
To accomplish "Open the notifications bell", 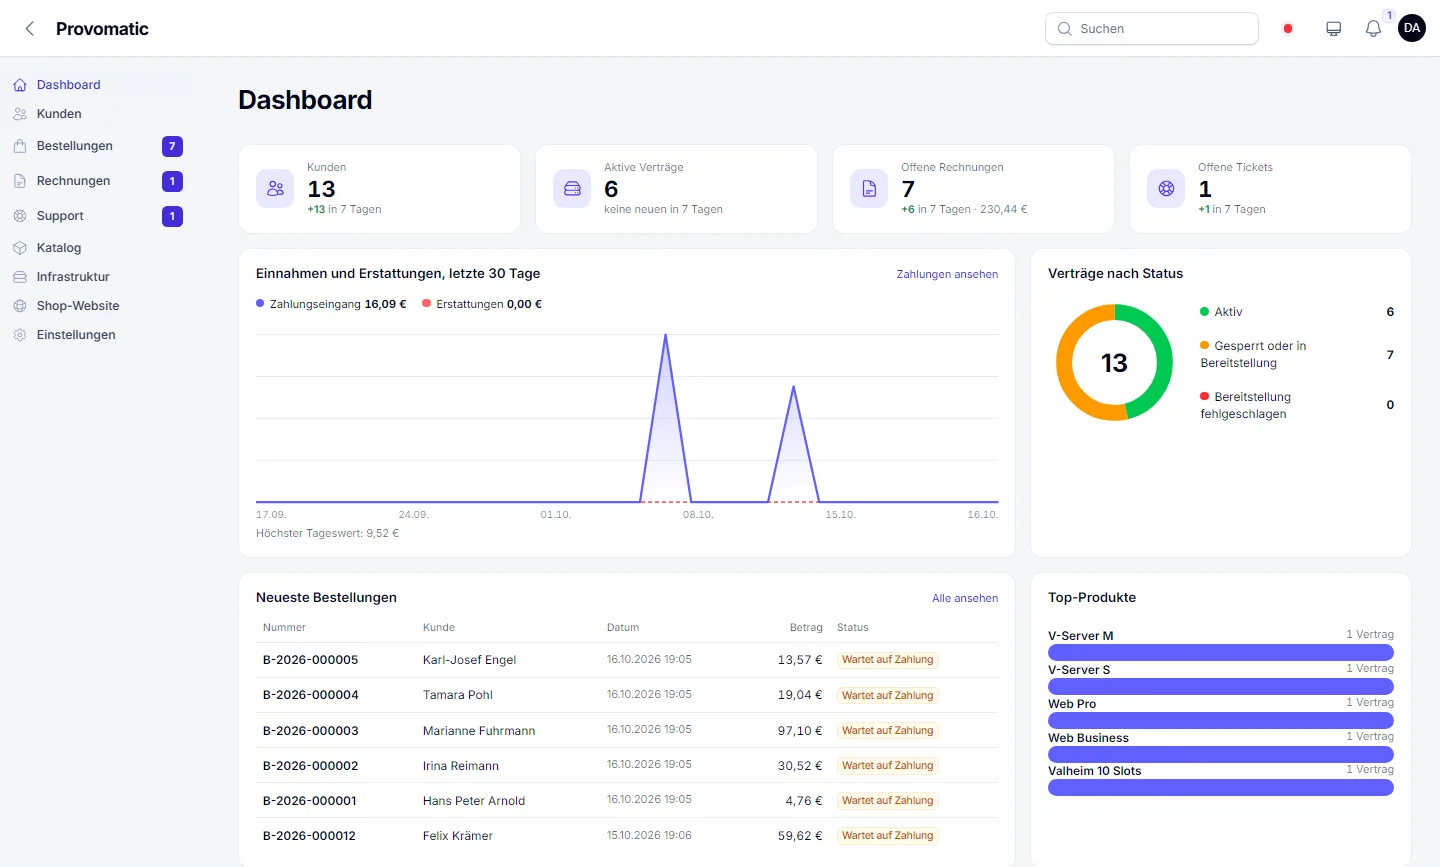I will pos(1374,29).
